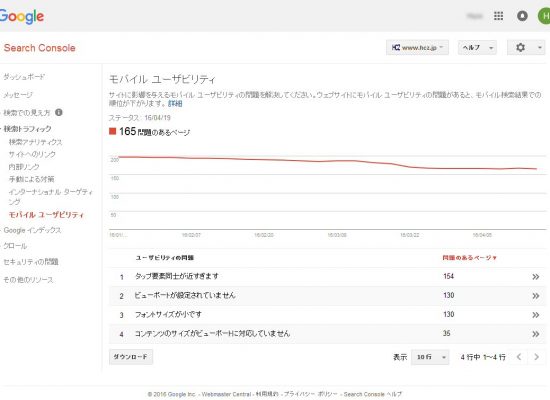Viewport: 550px width, 400px height.
Task: Click the red 165 問題のあるページ legend swatch
Action: (x=112, y=131)
